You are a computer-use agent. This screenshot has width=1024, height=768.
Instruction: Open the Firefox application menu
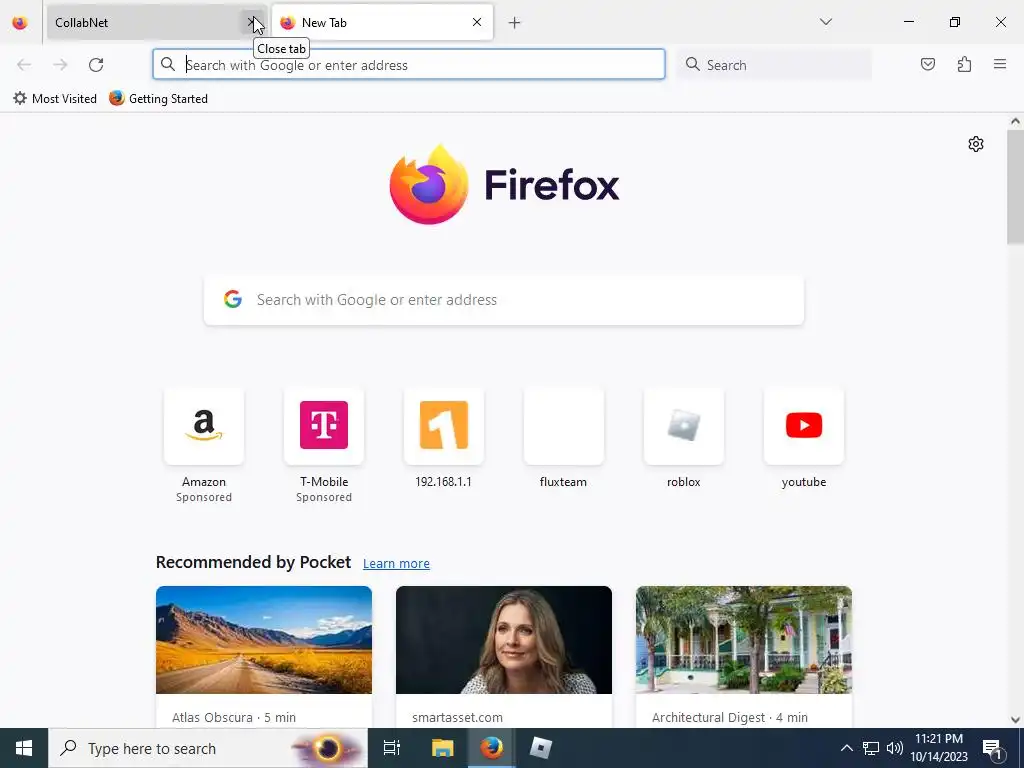click(x=1000, y=64)
